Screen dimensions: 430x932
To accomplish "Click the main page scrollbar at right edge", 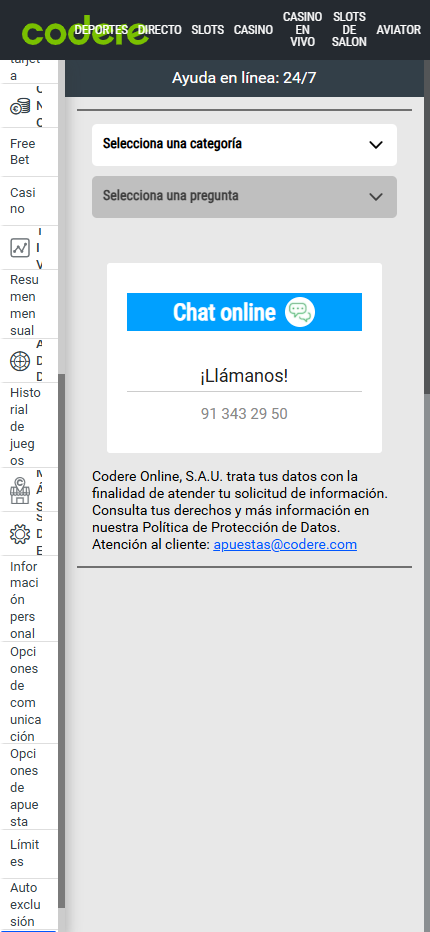I will (427, 226).
